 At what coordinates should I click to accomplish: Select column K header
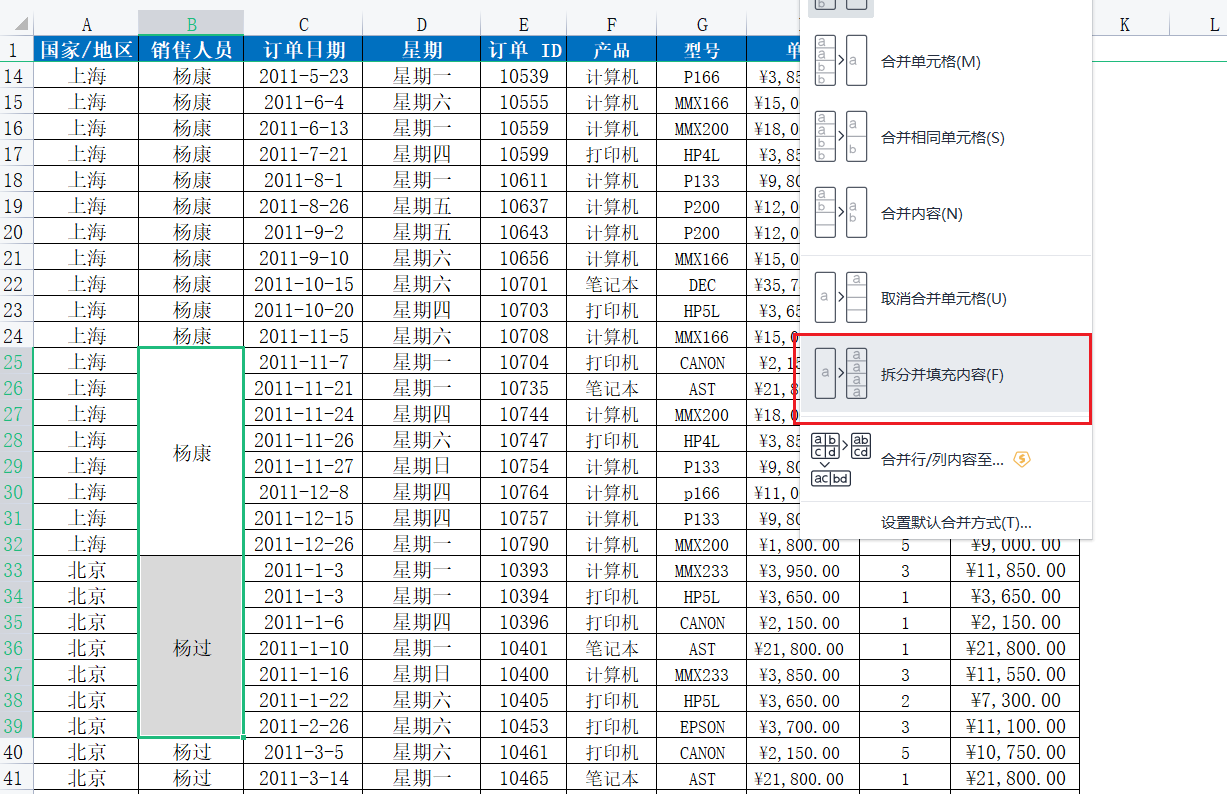[x=1124, y=24]
